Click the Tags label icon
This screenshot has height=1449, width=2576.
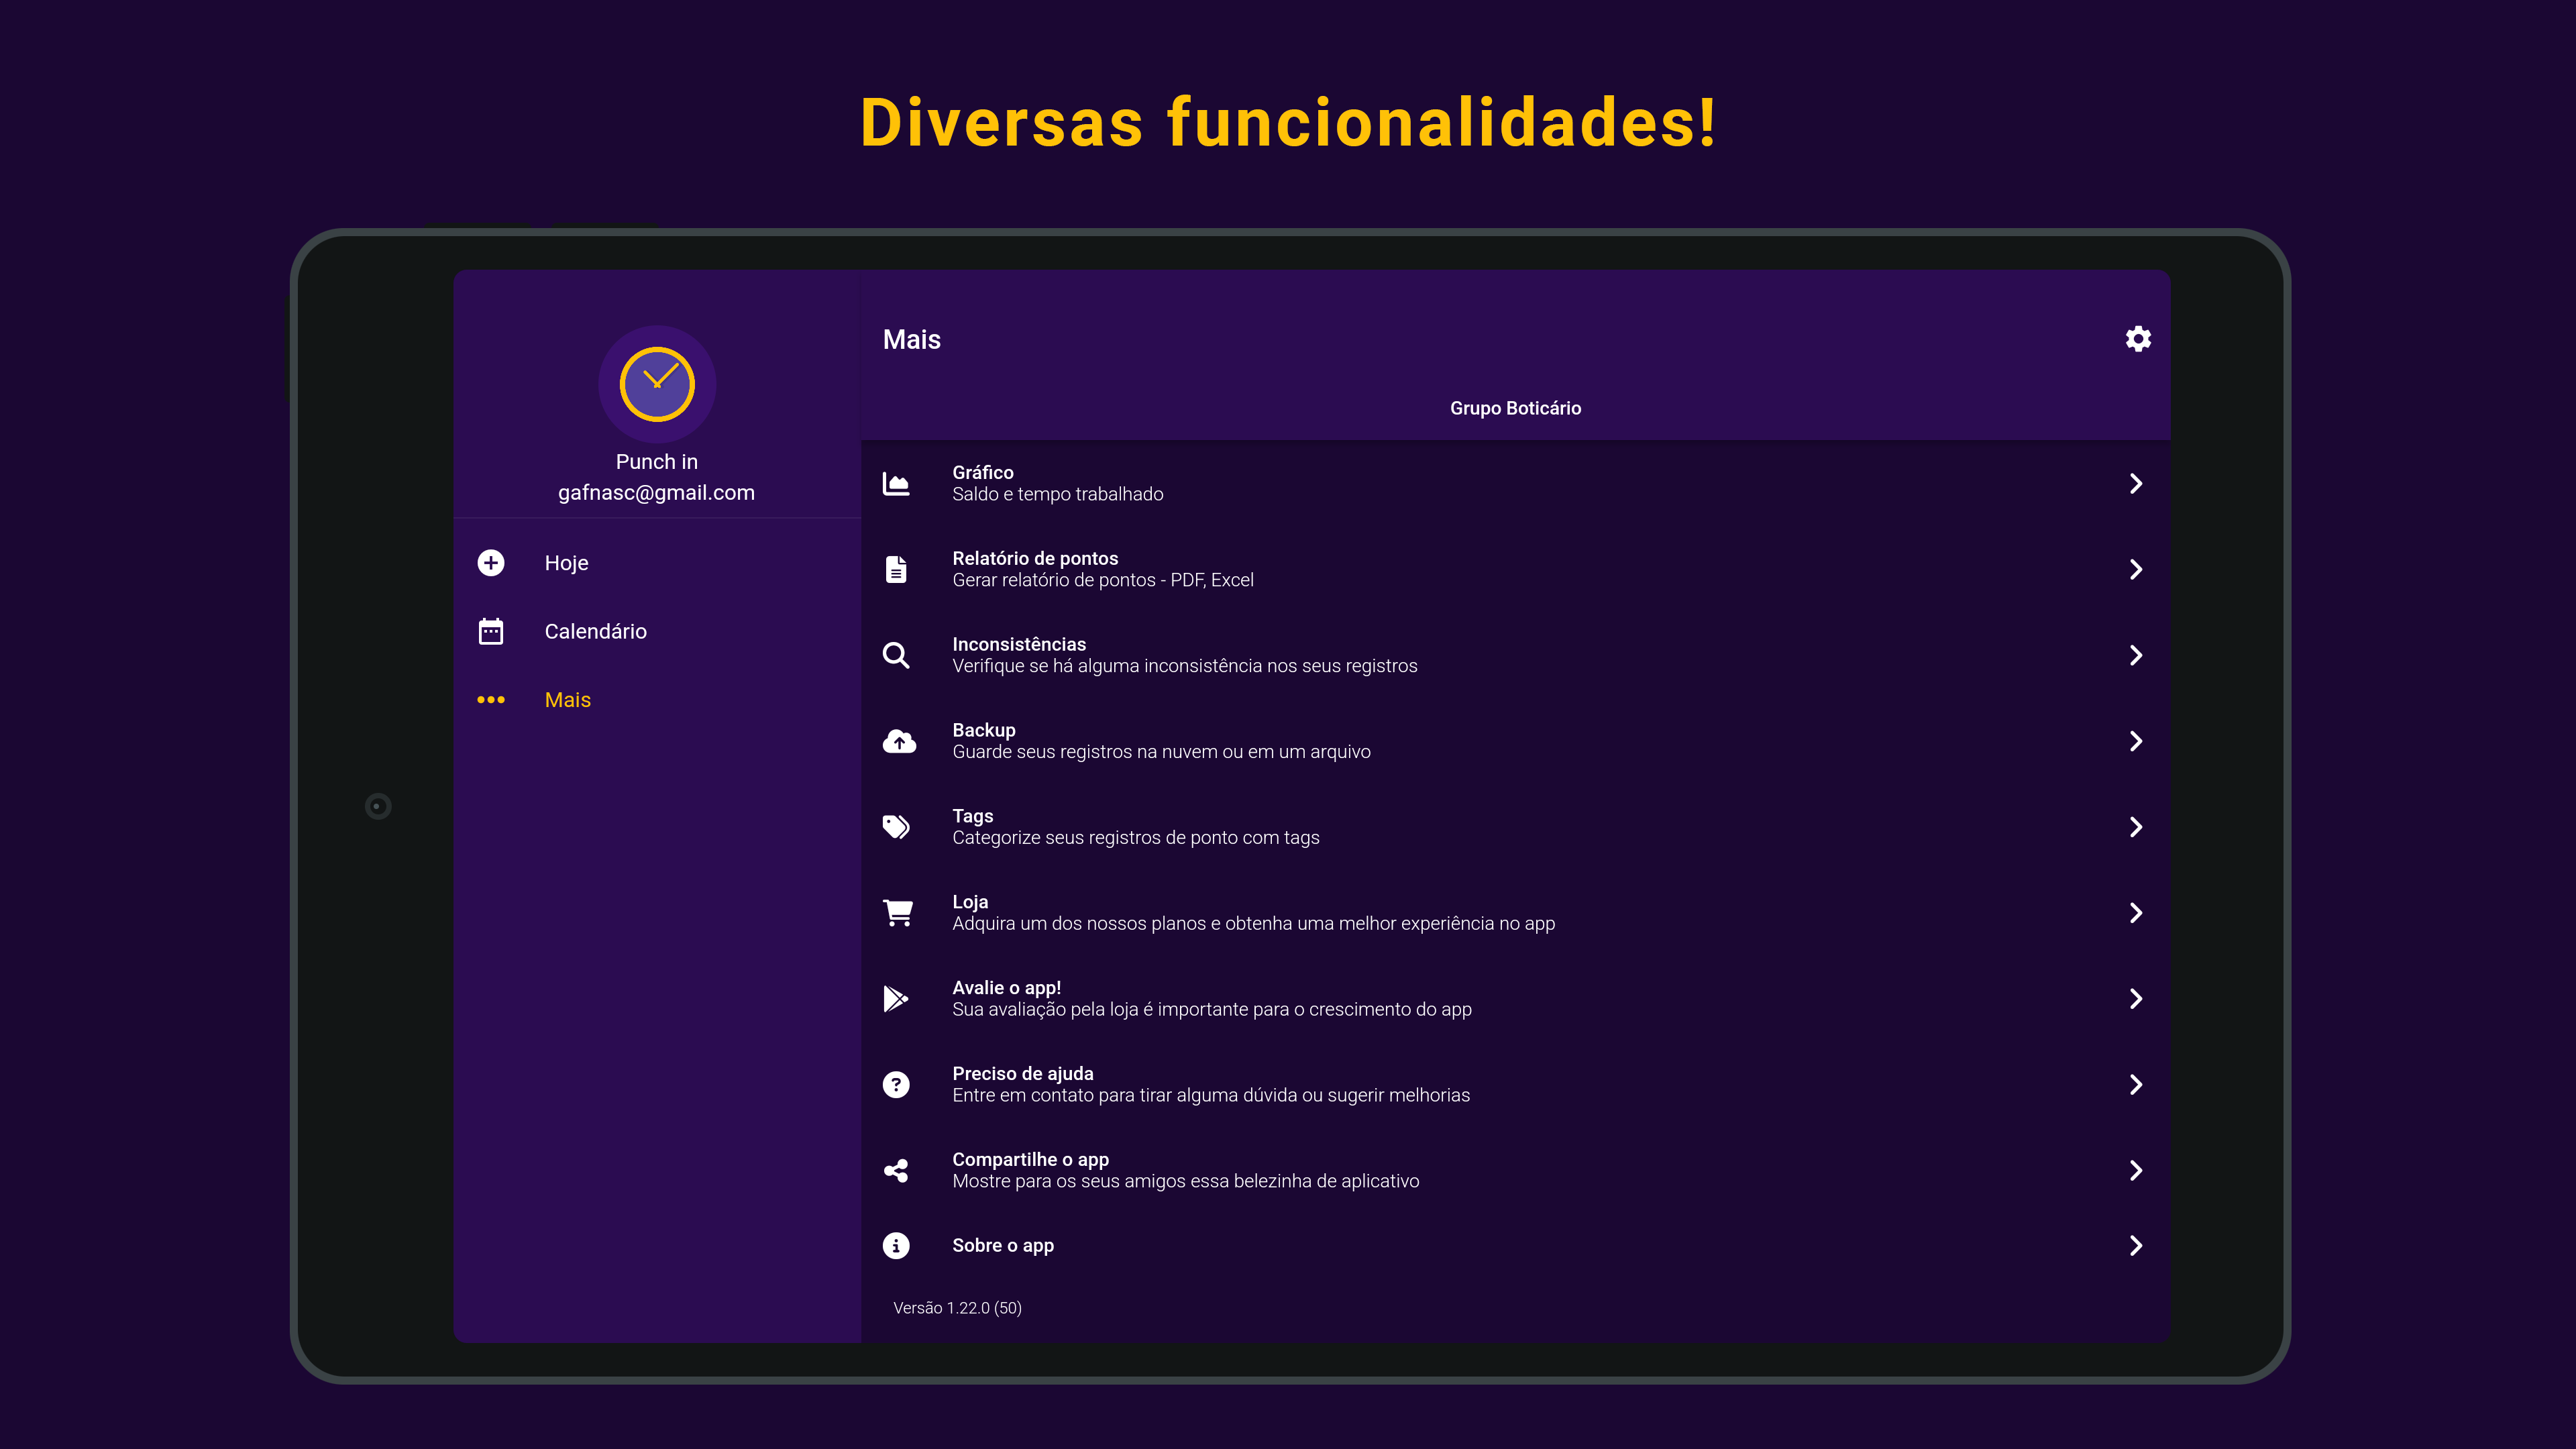point(897,827)
